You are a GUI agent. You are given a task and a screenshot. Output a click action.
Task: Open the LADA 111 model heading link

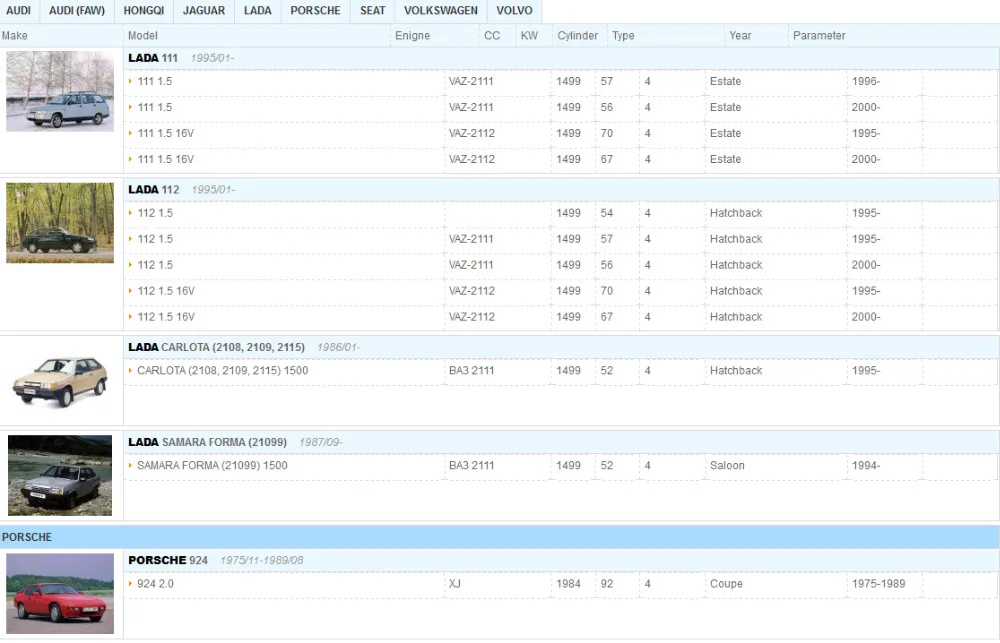[153, 58]
